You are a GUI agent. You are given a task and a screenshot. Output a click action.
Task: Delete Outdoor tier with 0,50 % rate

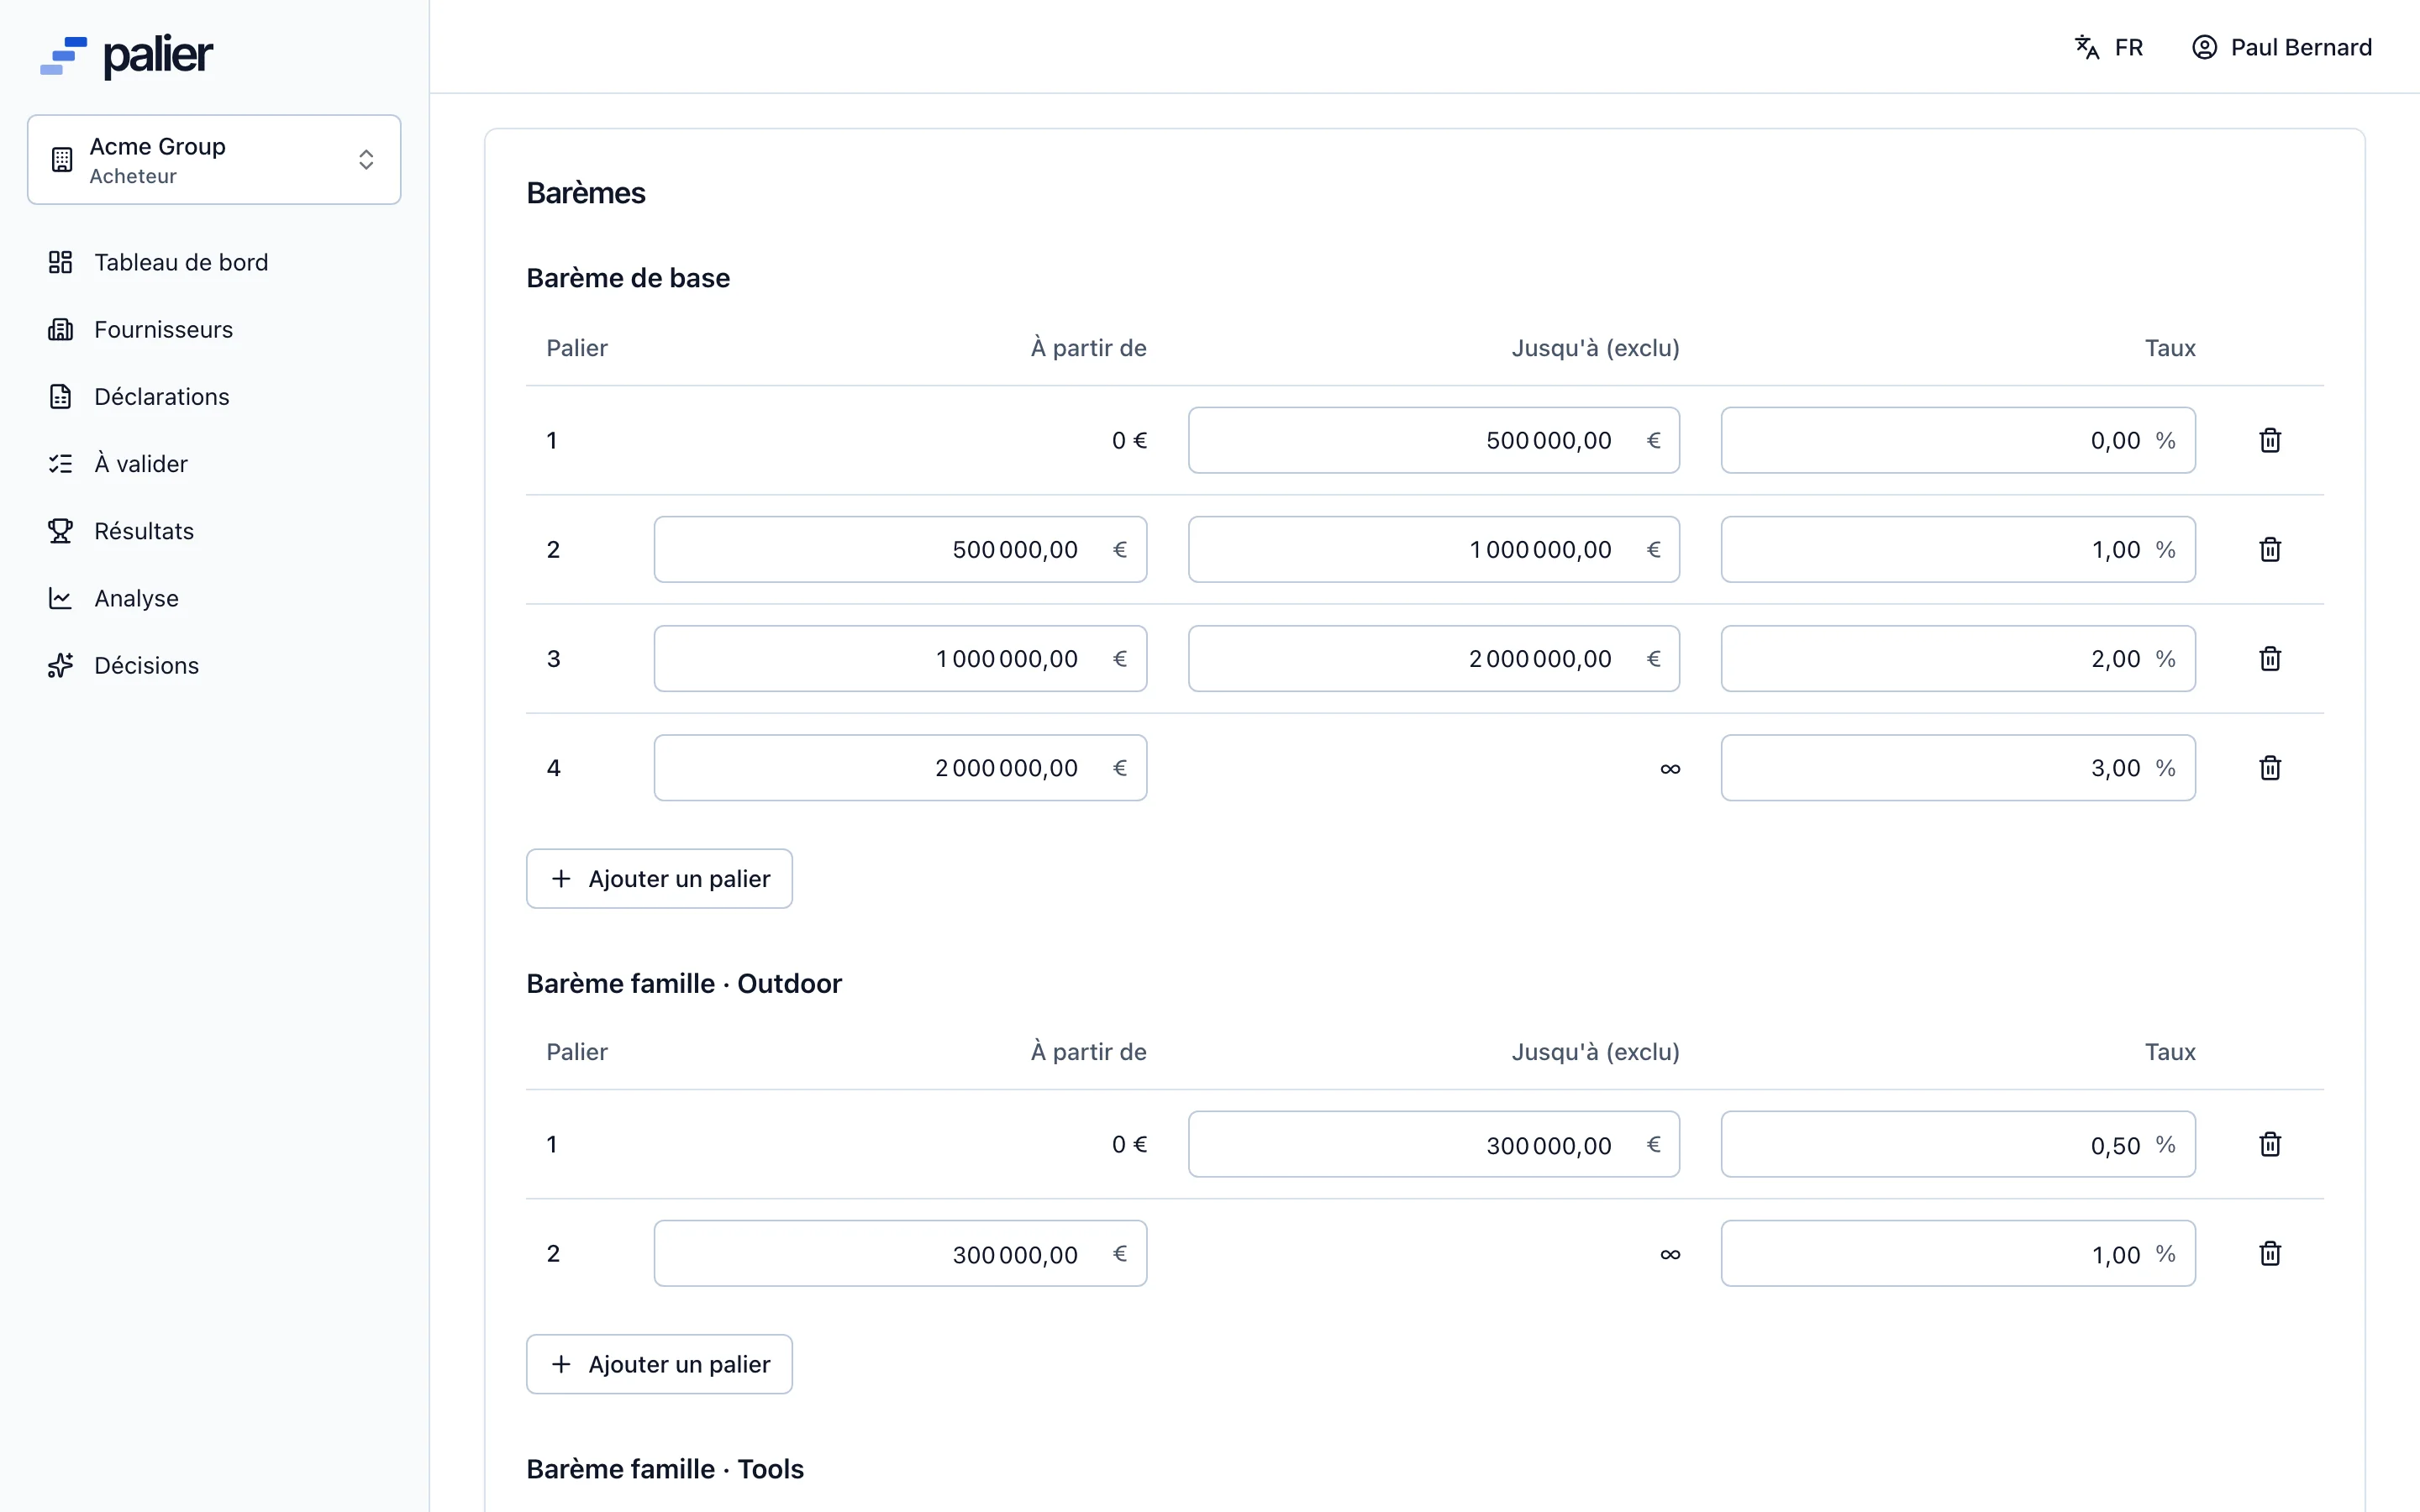2269,1144
